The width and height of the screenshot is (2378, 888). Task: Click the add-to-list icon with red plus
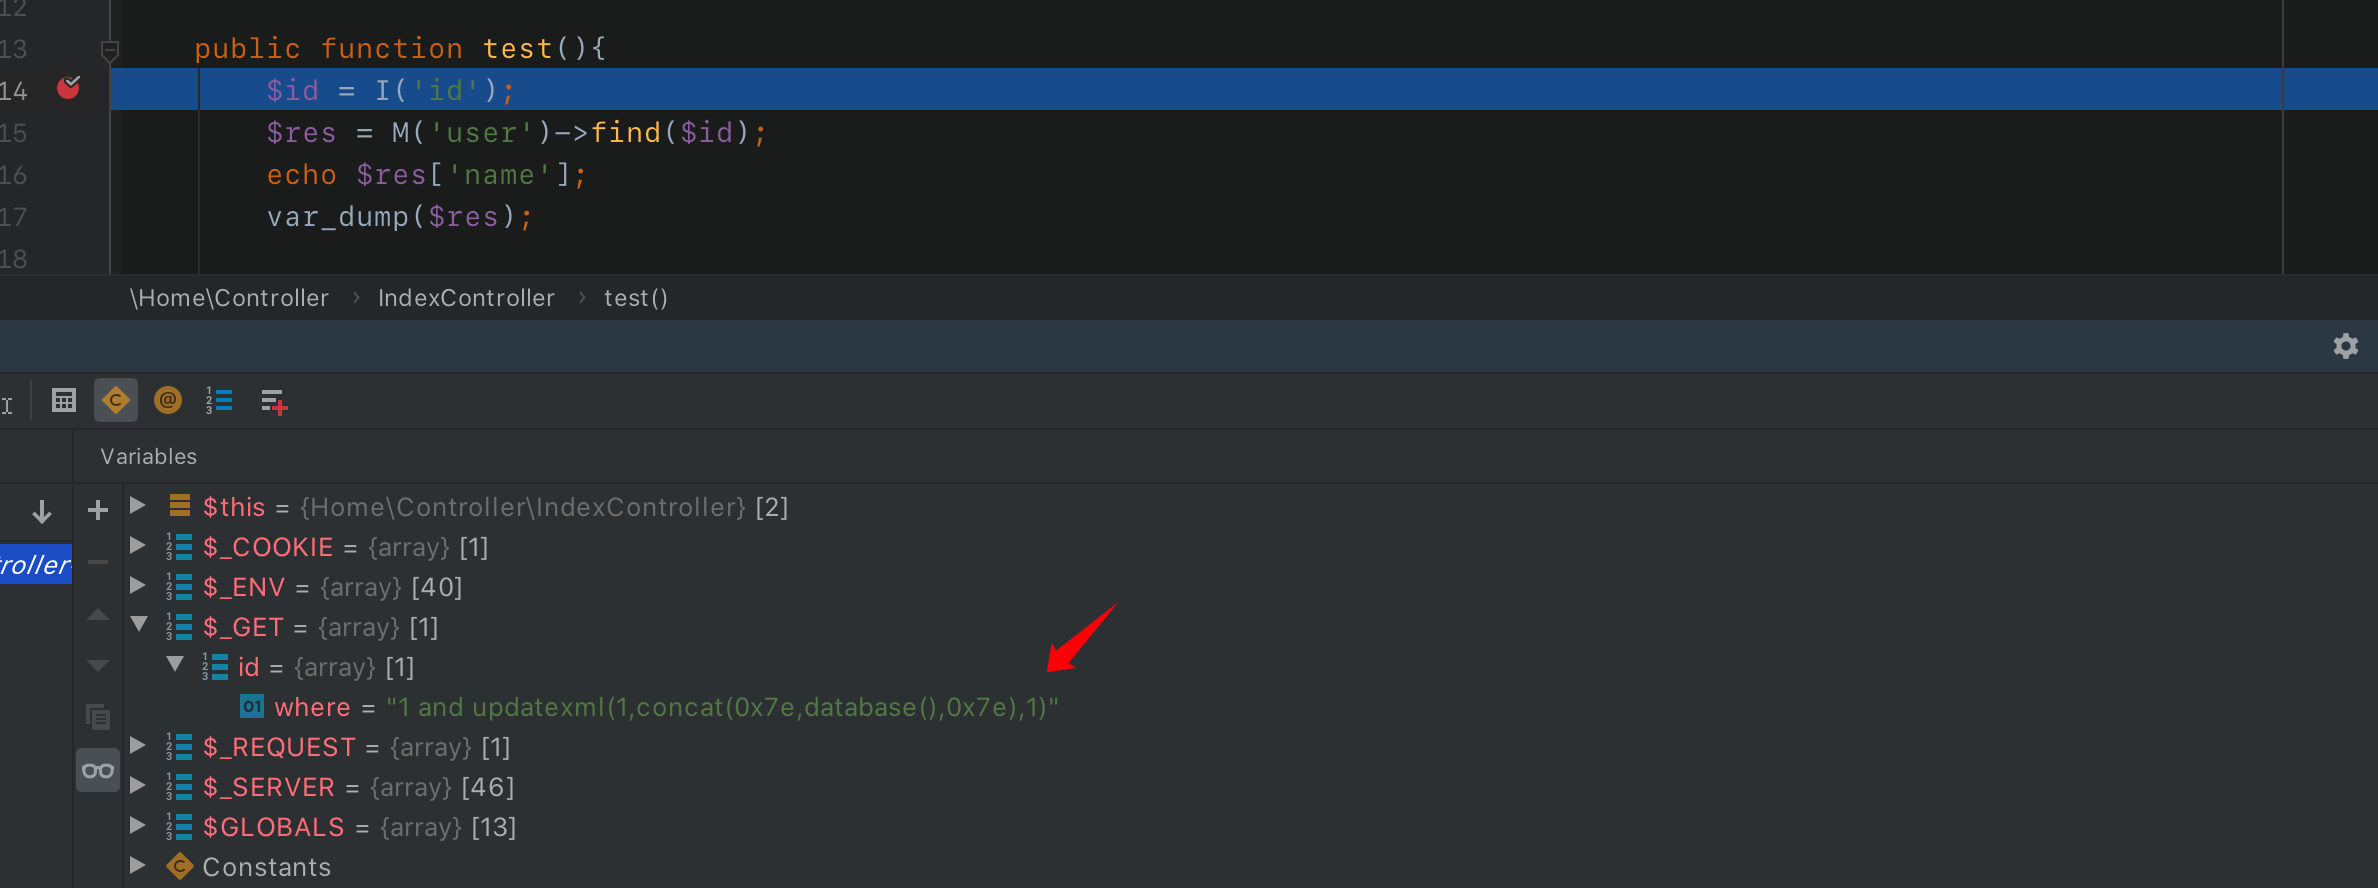(x=273, y=402)
